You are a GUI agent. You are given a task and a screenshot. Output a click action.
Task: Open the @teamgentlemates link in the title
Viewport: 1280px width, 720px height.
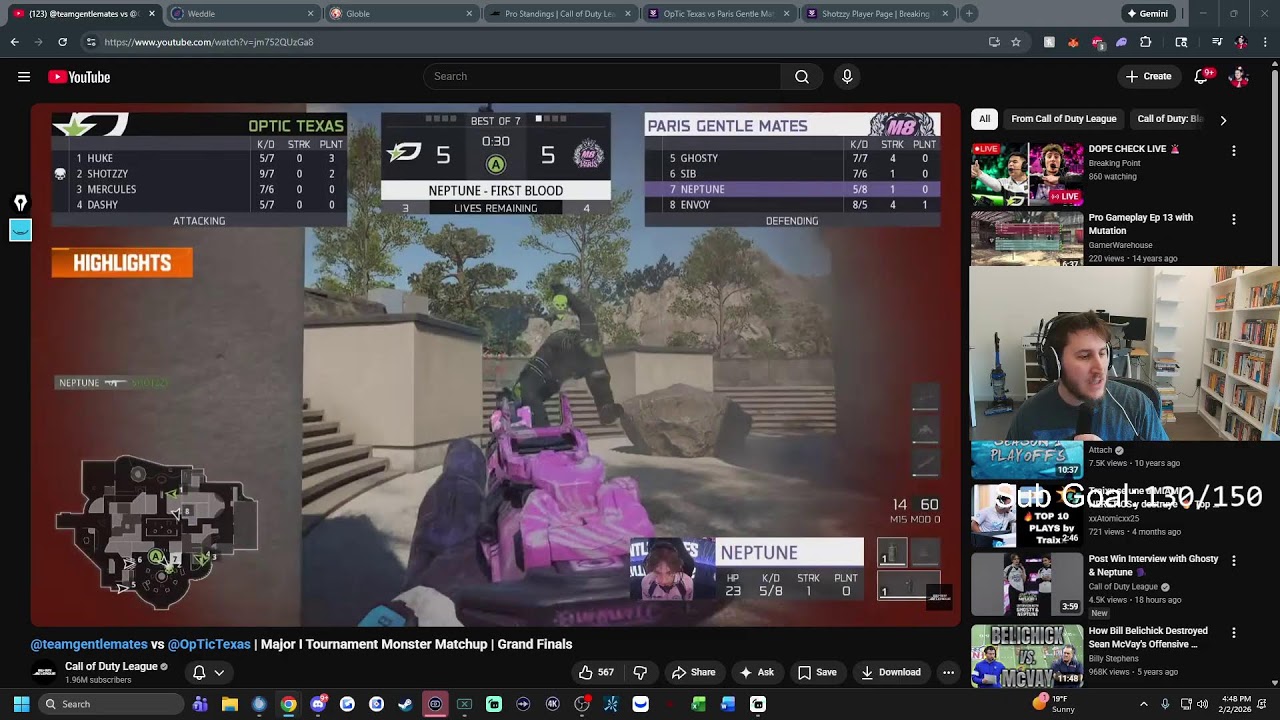pyautogui.click(x=89, y=645)
